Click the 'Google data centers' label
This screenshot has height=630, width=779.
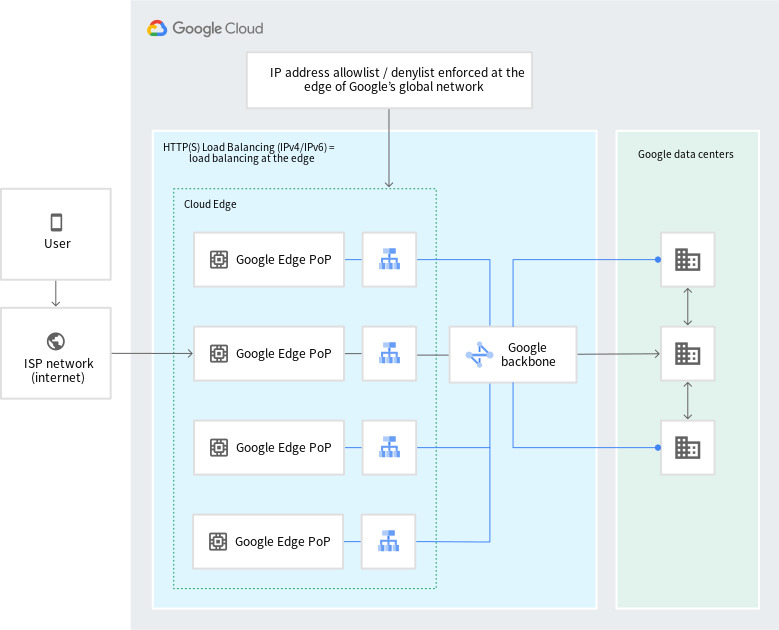tap(686, 154)
